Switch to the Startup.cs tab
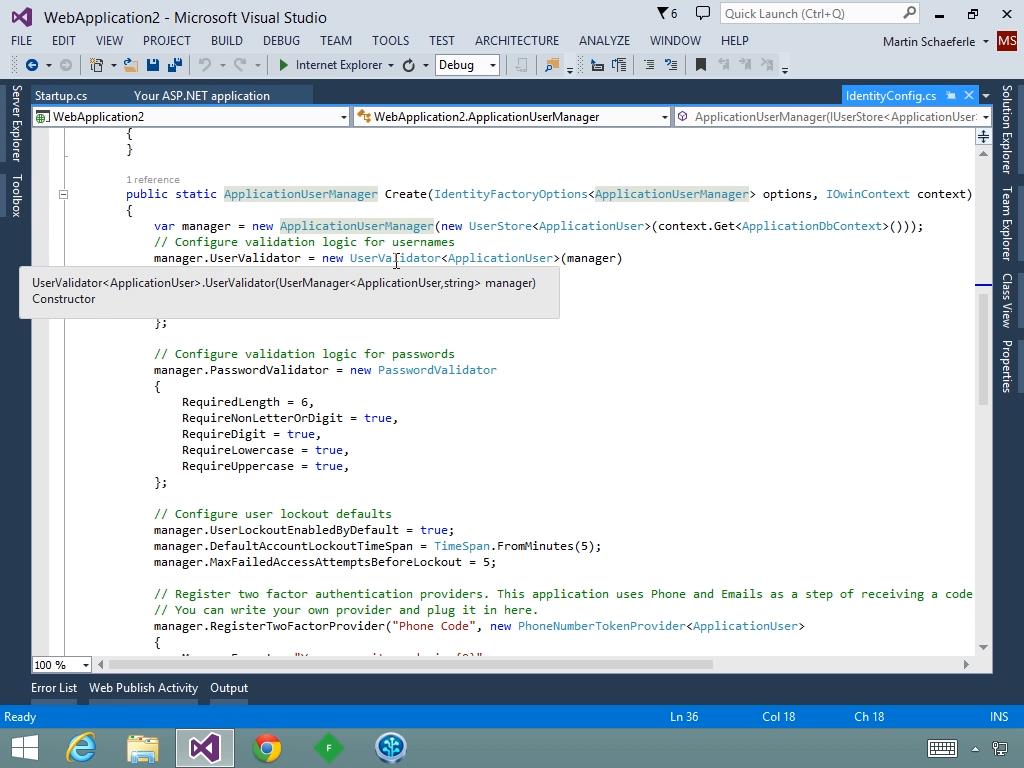This screenshot has width=1024, height=768. pos(61,95)
